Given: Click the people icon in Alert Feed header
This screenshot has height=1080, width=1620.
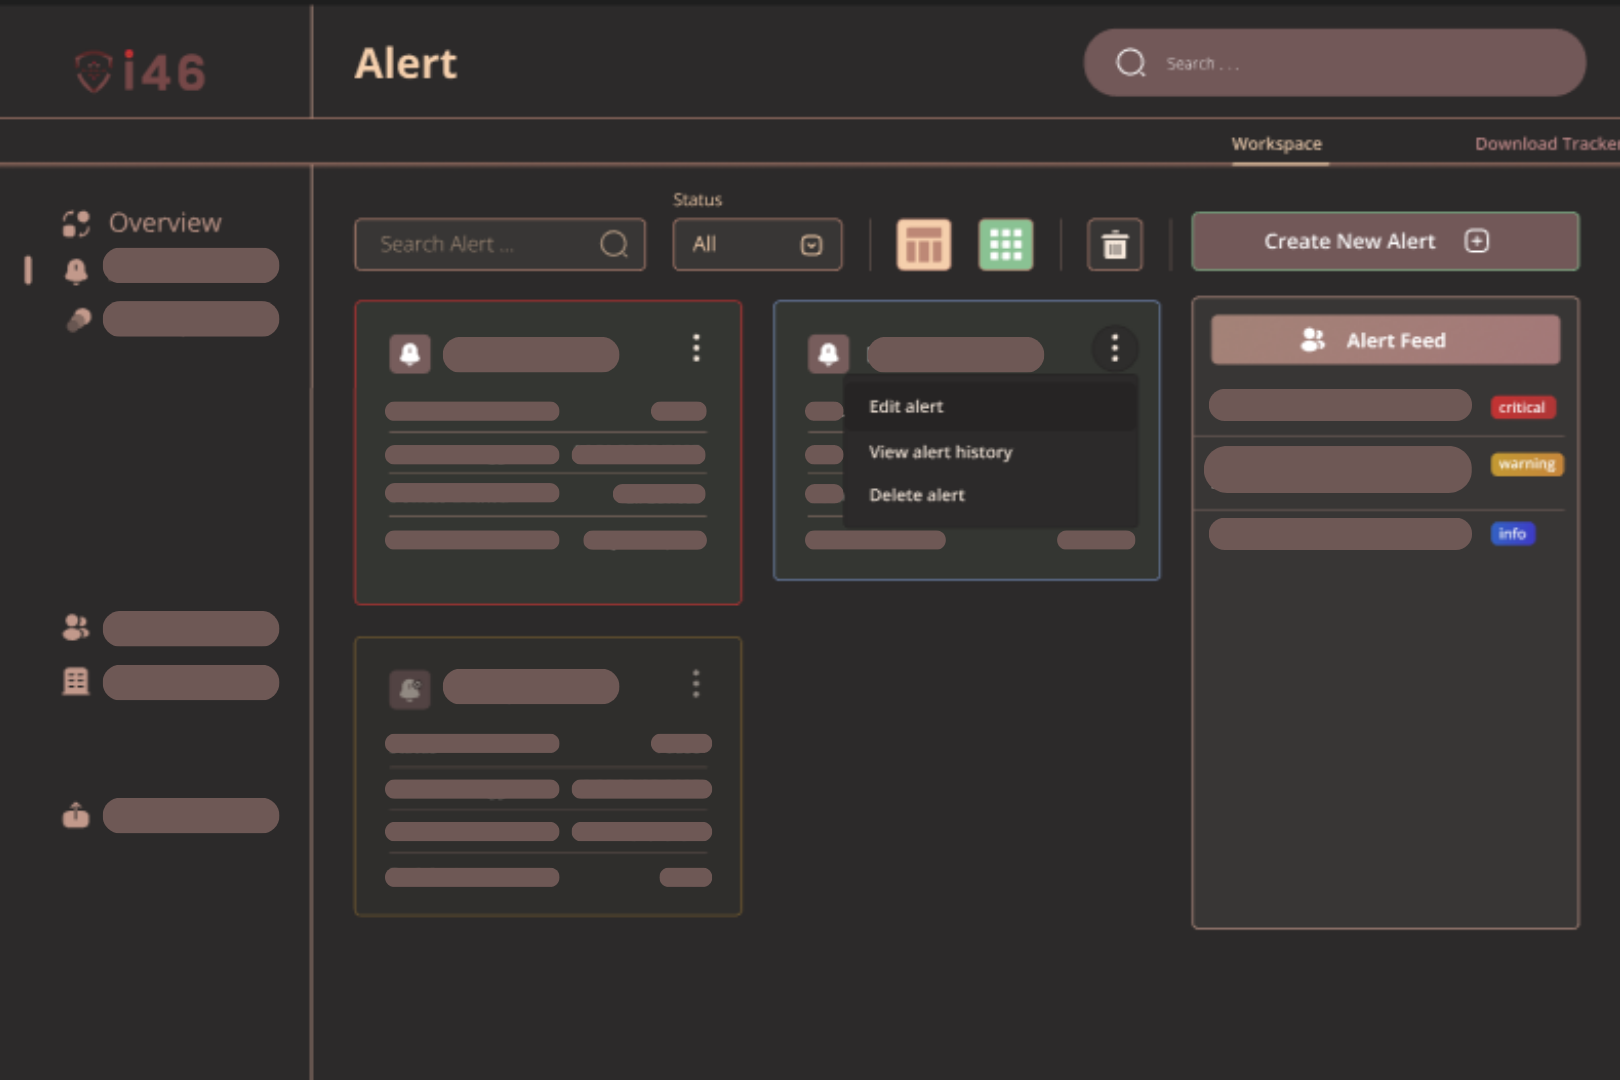Looking at the screenshot, I should coord(1313,340).
